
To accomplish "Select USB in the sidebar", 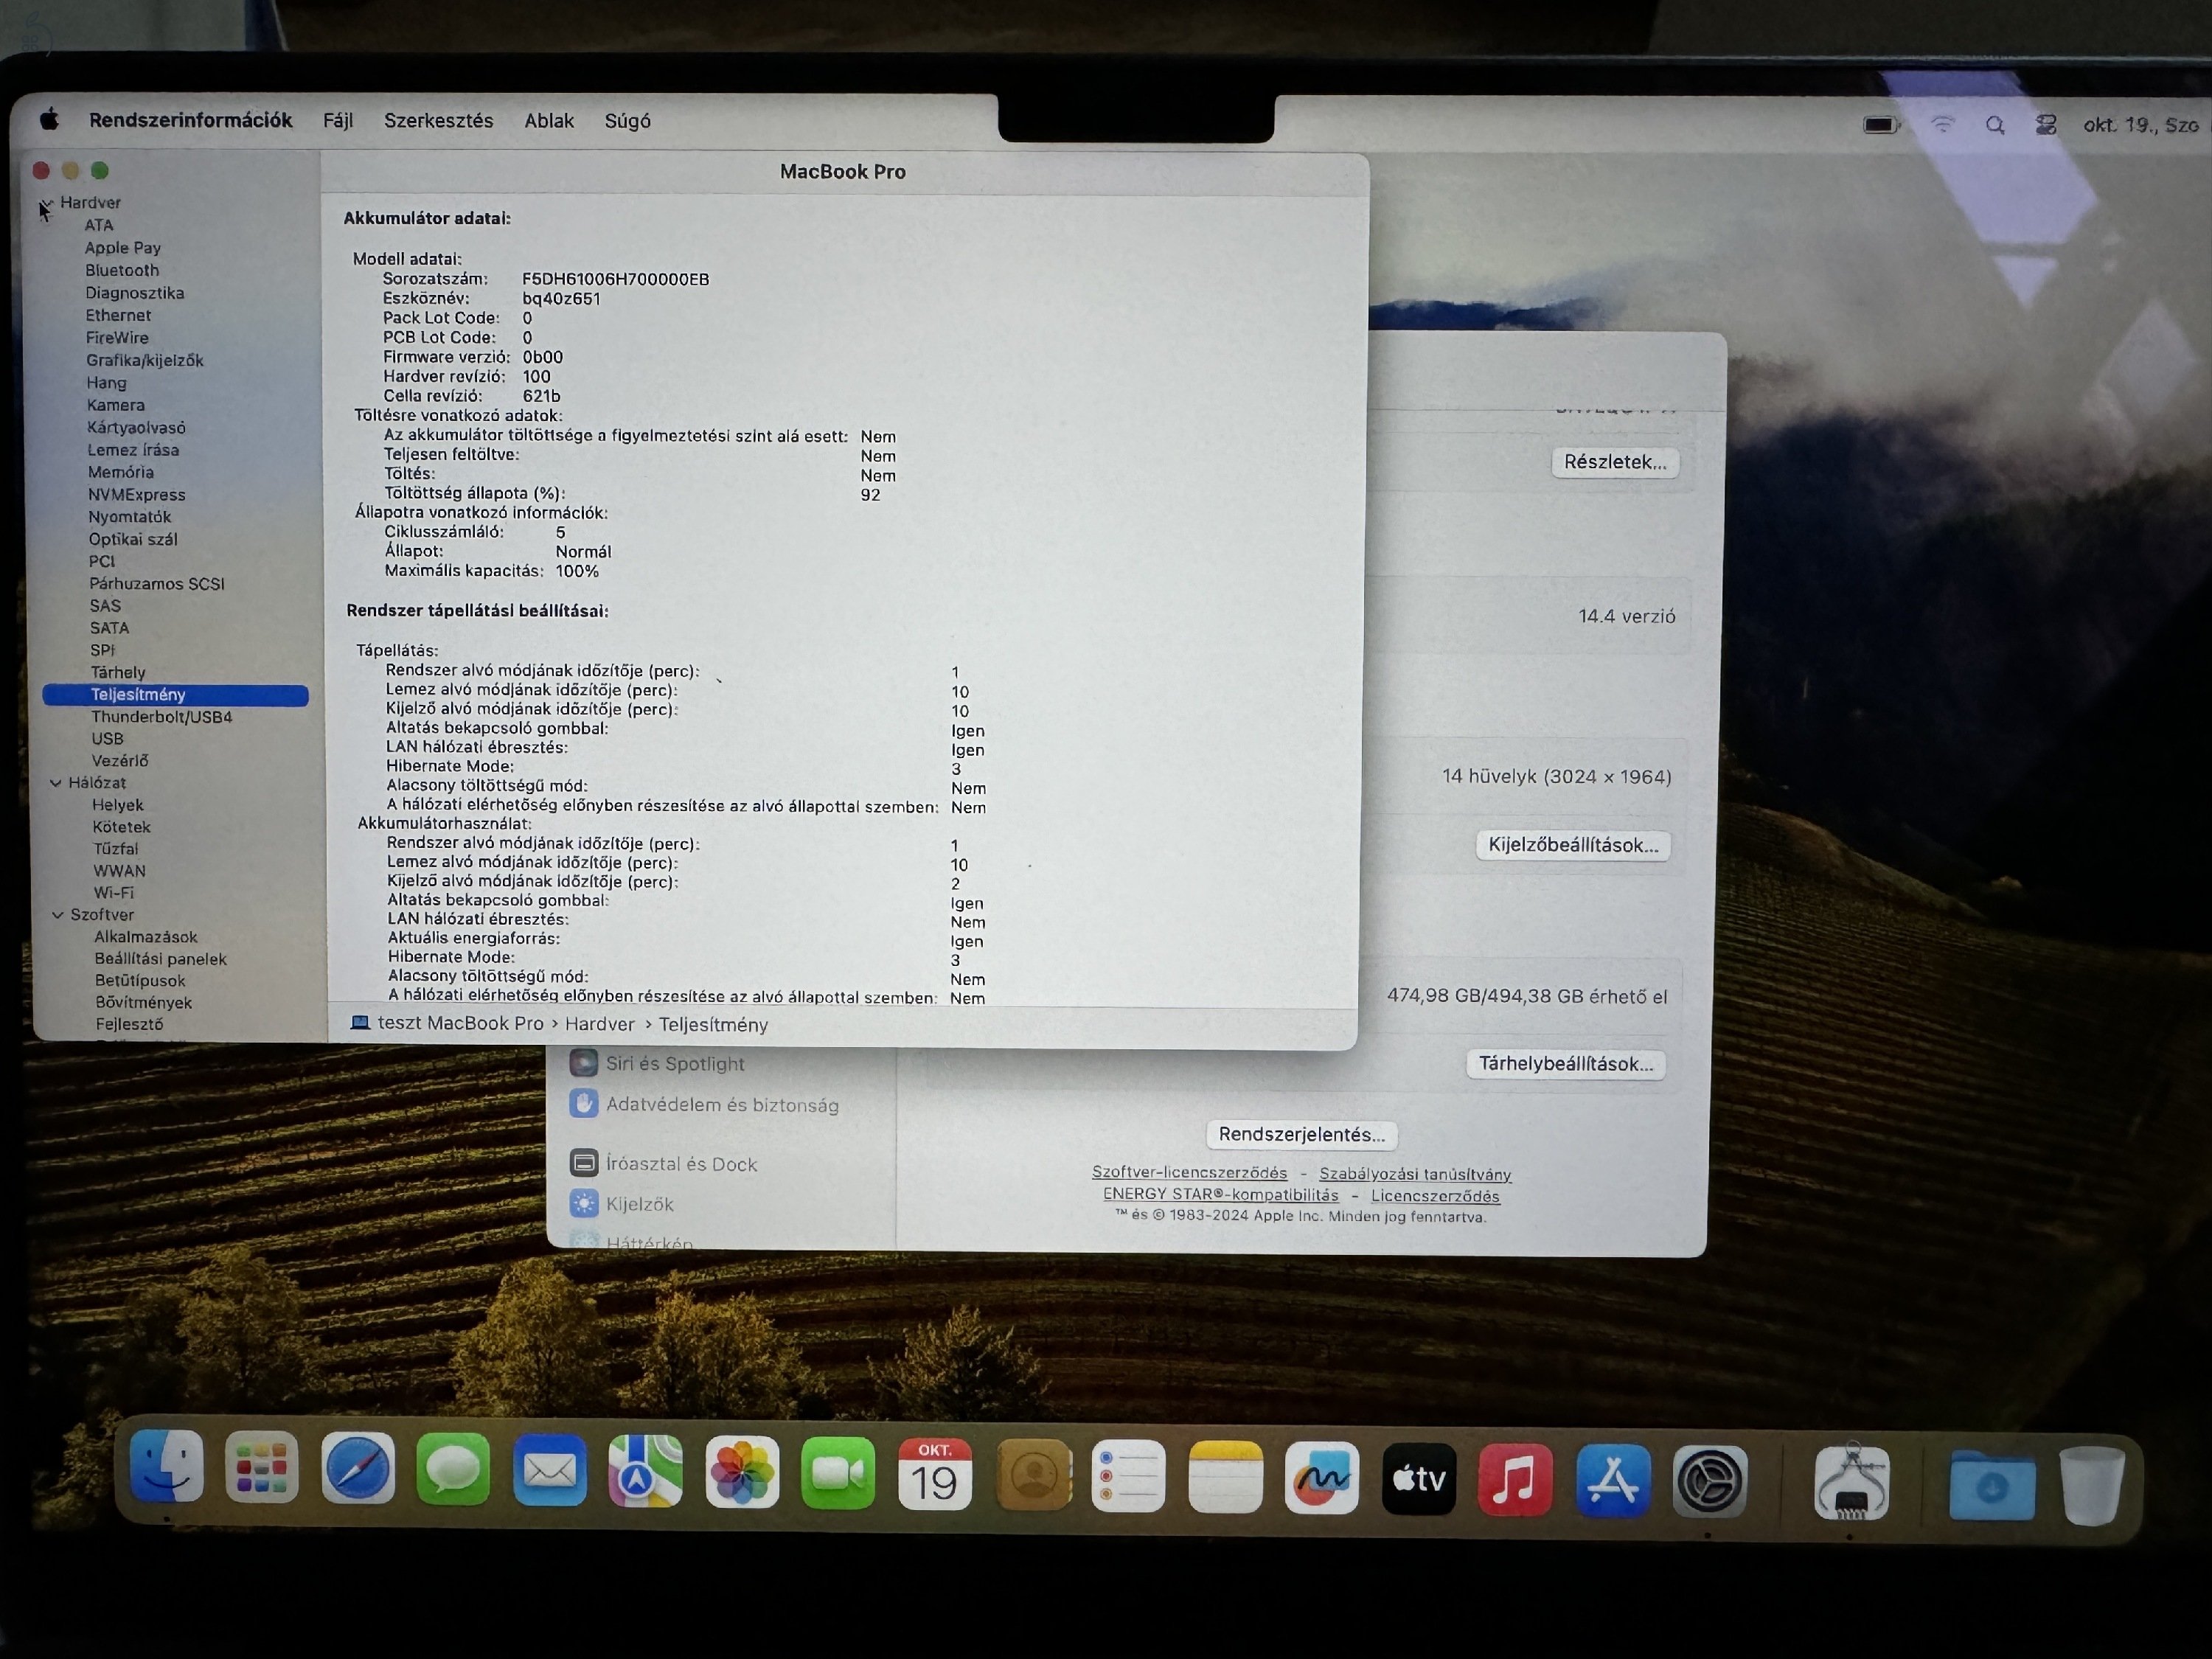I will tap(108, 739).
